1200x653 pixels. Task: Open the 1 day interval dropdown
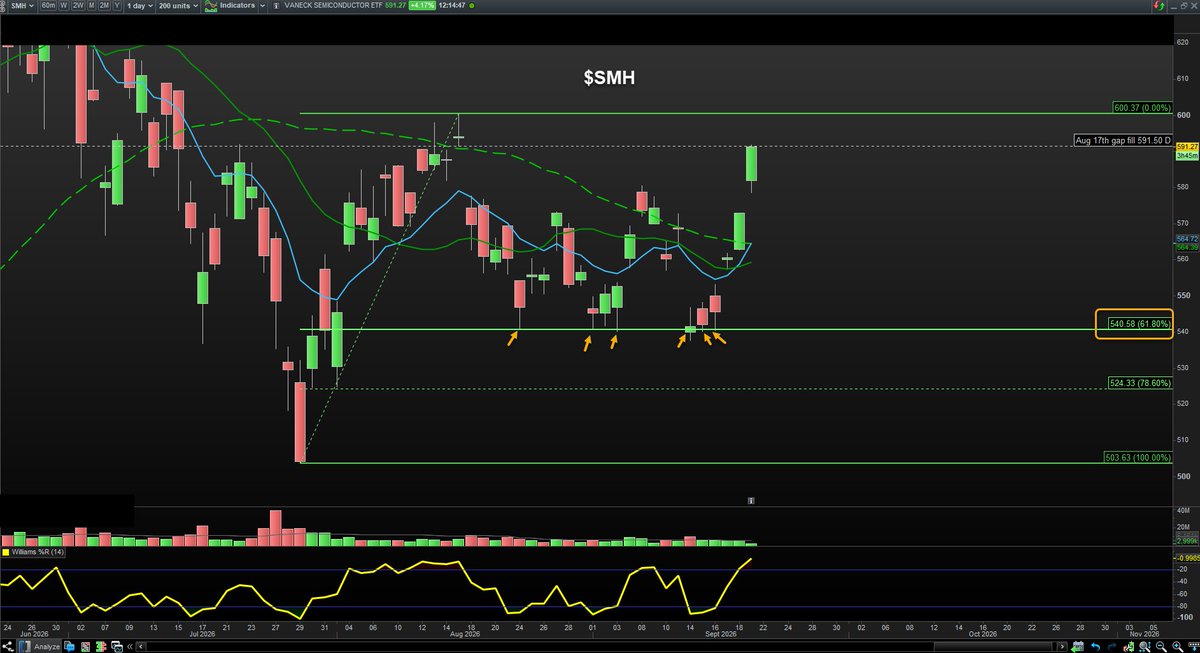click(140, 6)
